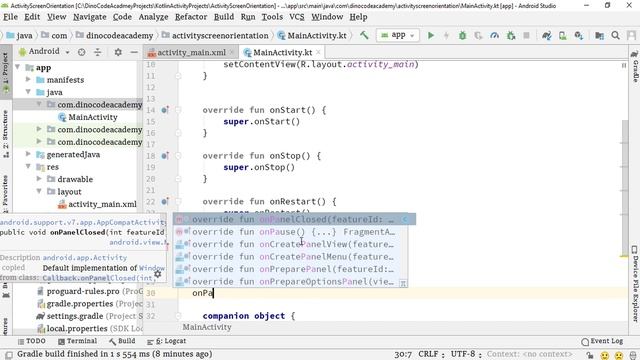
Task: Click override gutter icon at line 18
Action: 165,156
